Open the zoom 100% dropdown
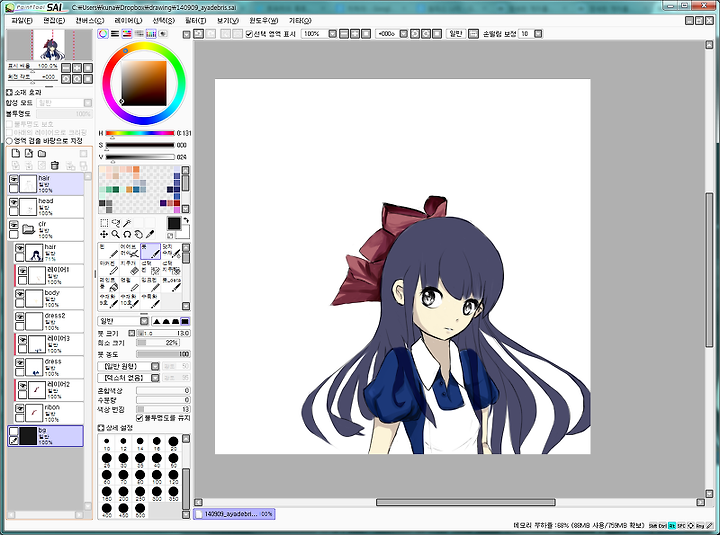The height and width of the screenshot is (535, 720). coord(332,34)
